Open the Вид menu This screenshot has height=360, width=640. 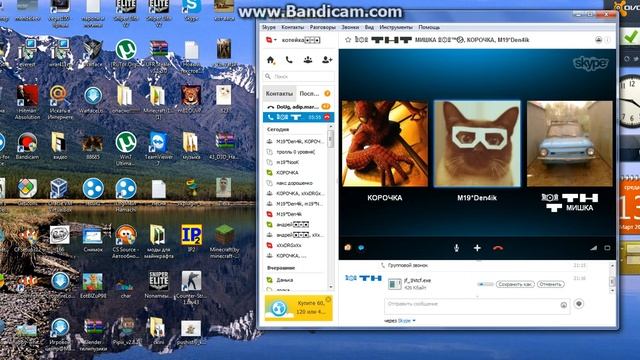tap(369, 27)
